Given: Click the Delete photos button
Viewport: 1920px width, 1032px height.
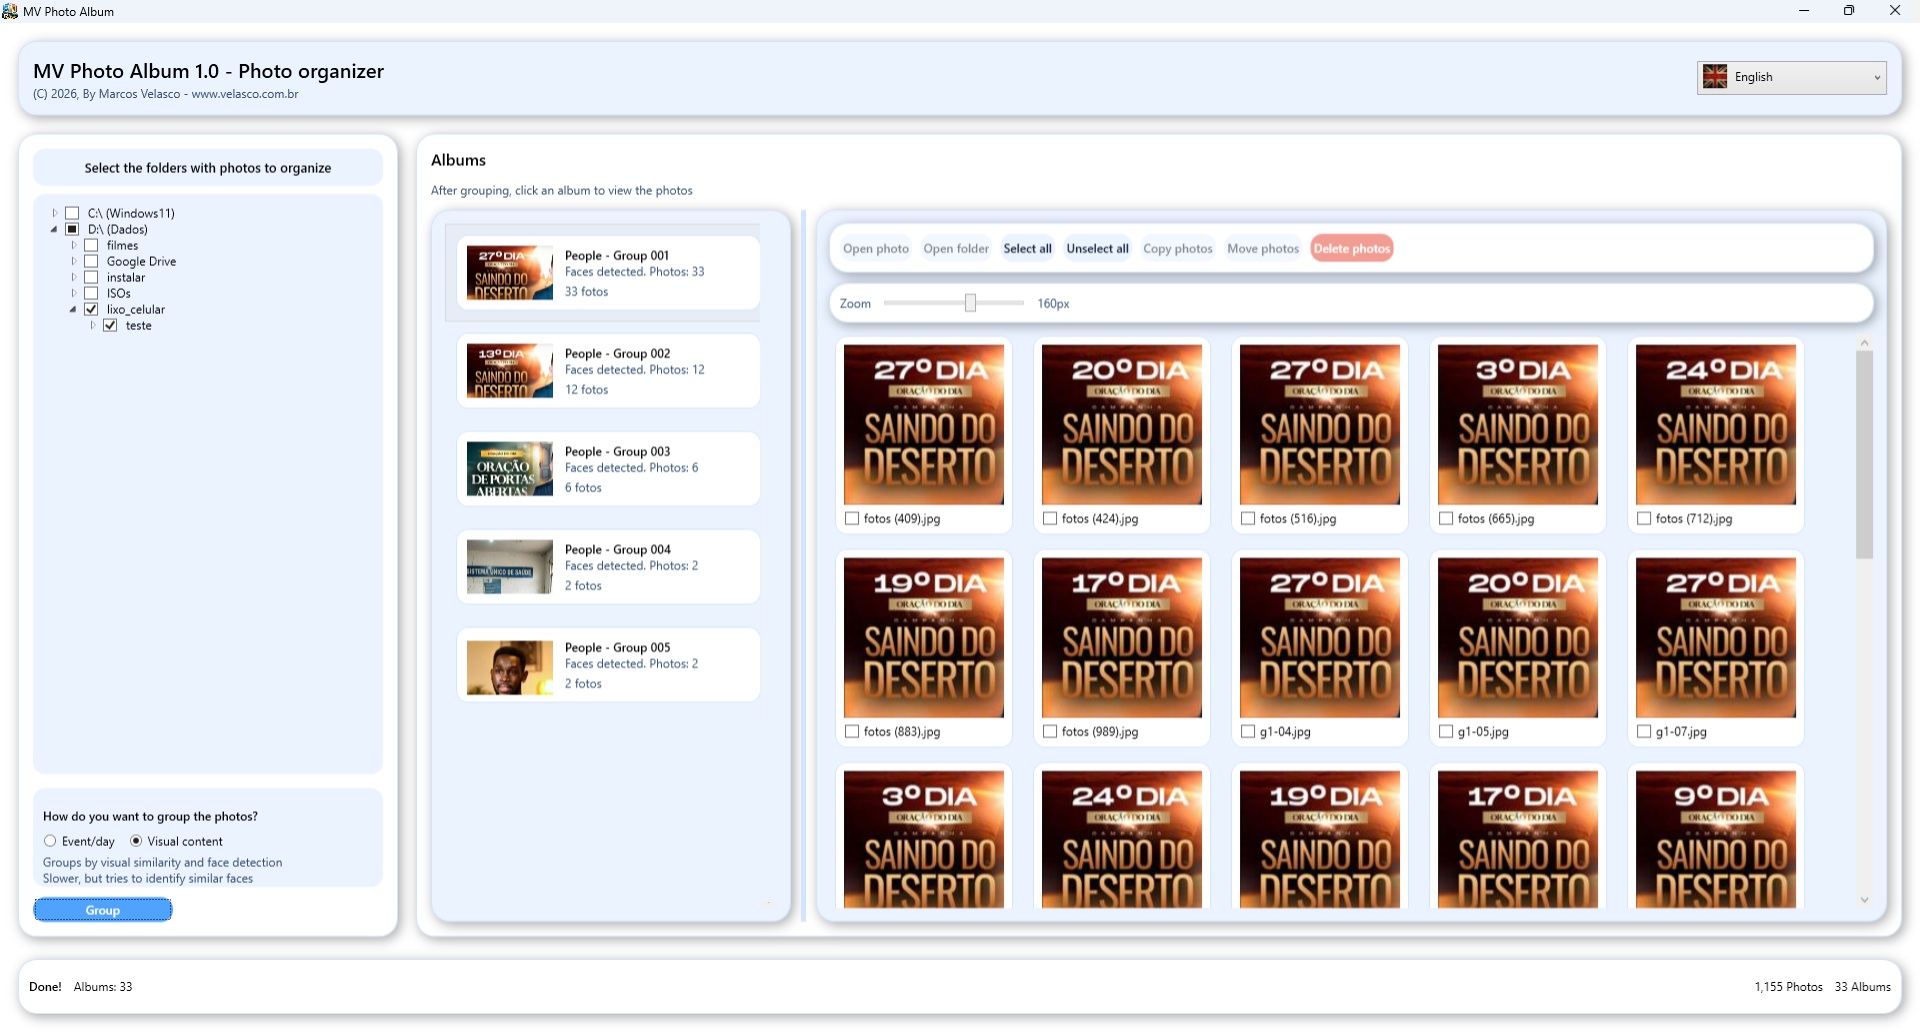Looking at the screenshot, I should point(1351,249).
